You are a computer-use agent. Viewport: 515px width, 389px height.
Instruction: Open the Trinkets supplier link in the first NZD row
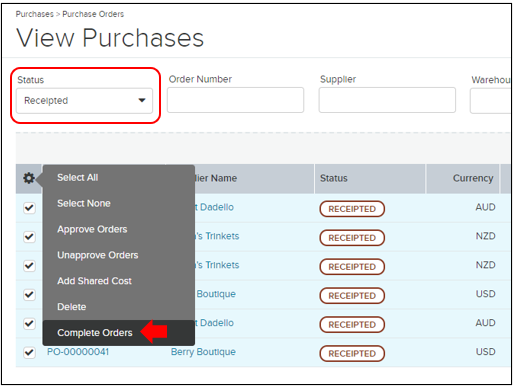click(x=217, y=236)
